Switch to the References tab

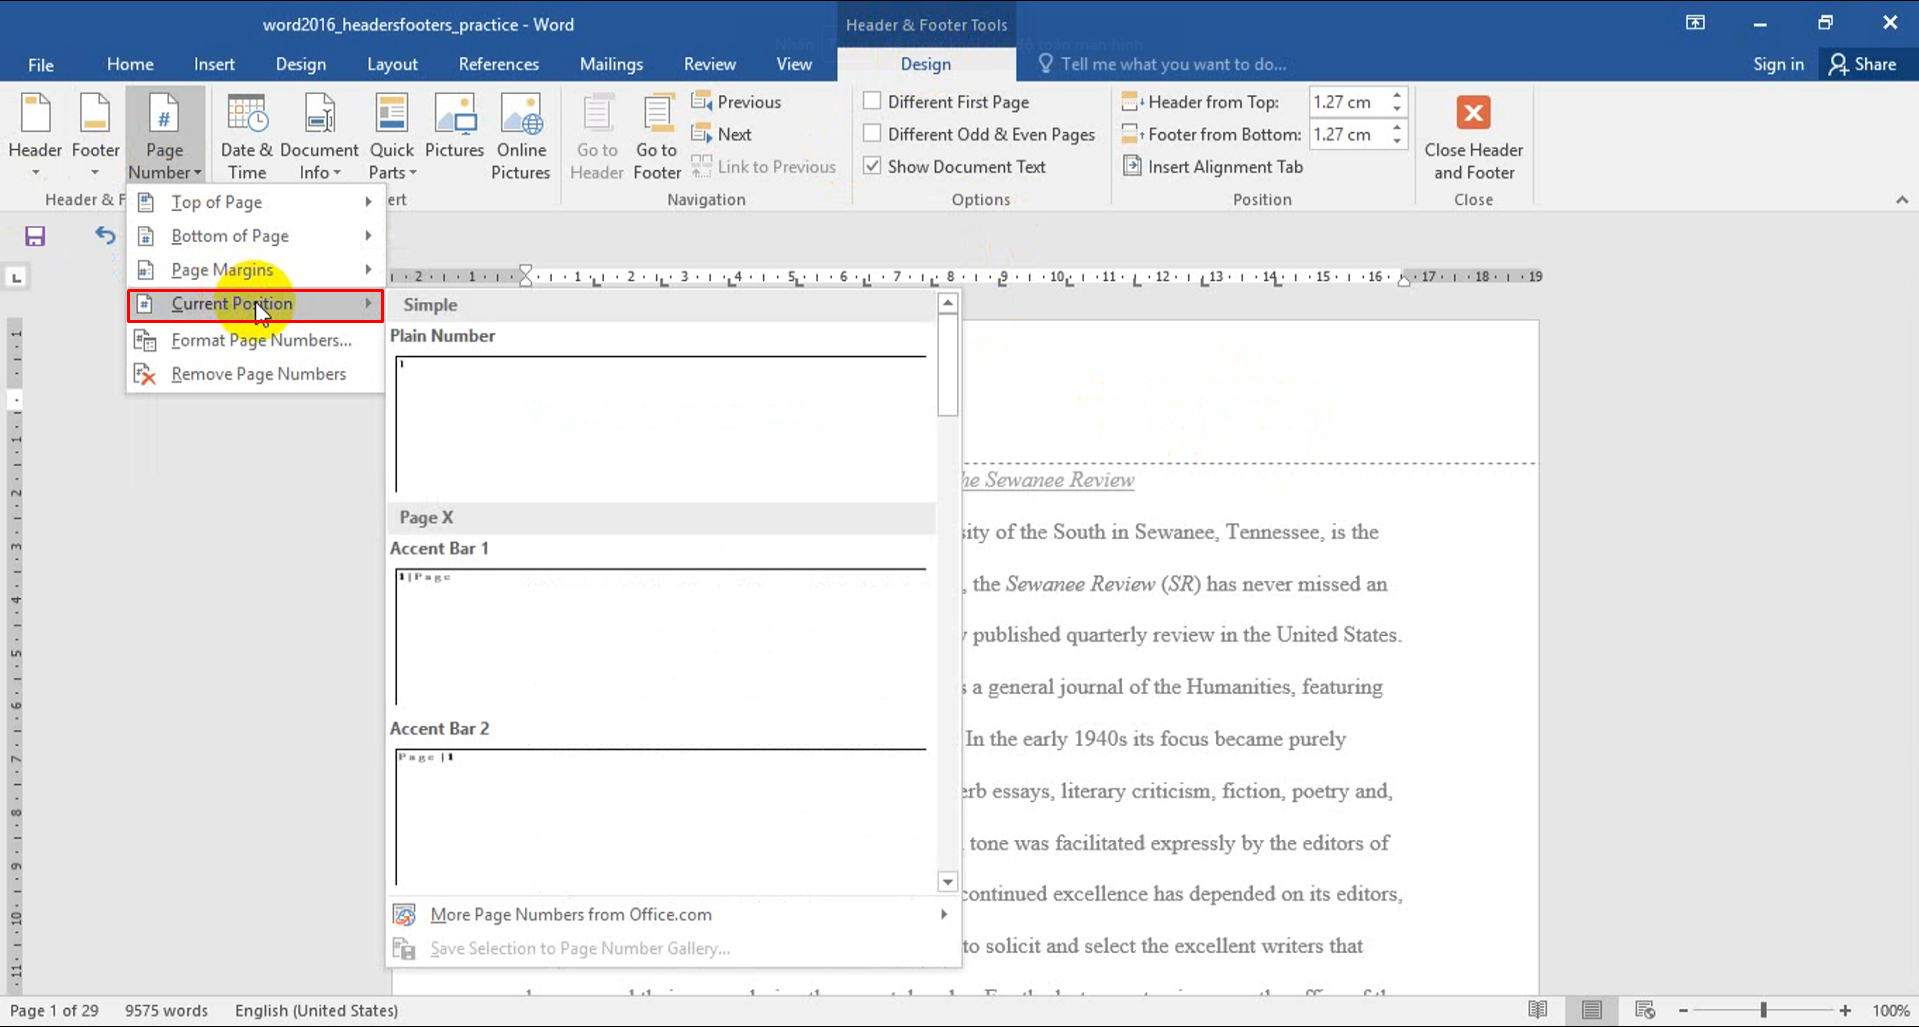pyautogui.click(x=498, y=64)
